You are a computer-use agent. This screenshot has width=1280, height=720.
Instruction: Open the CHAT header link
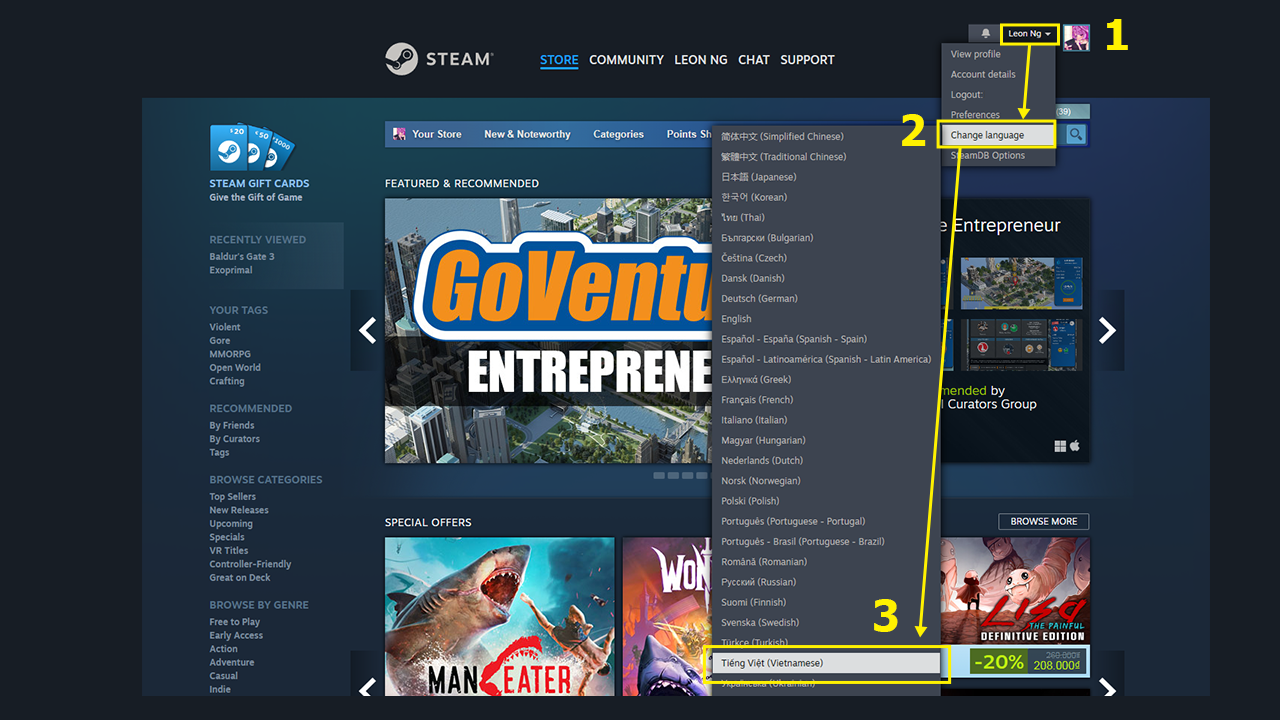(754, 60)
